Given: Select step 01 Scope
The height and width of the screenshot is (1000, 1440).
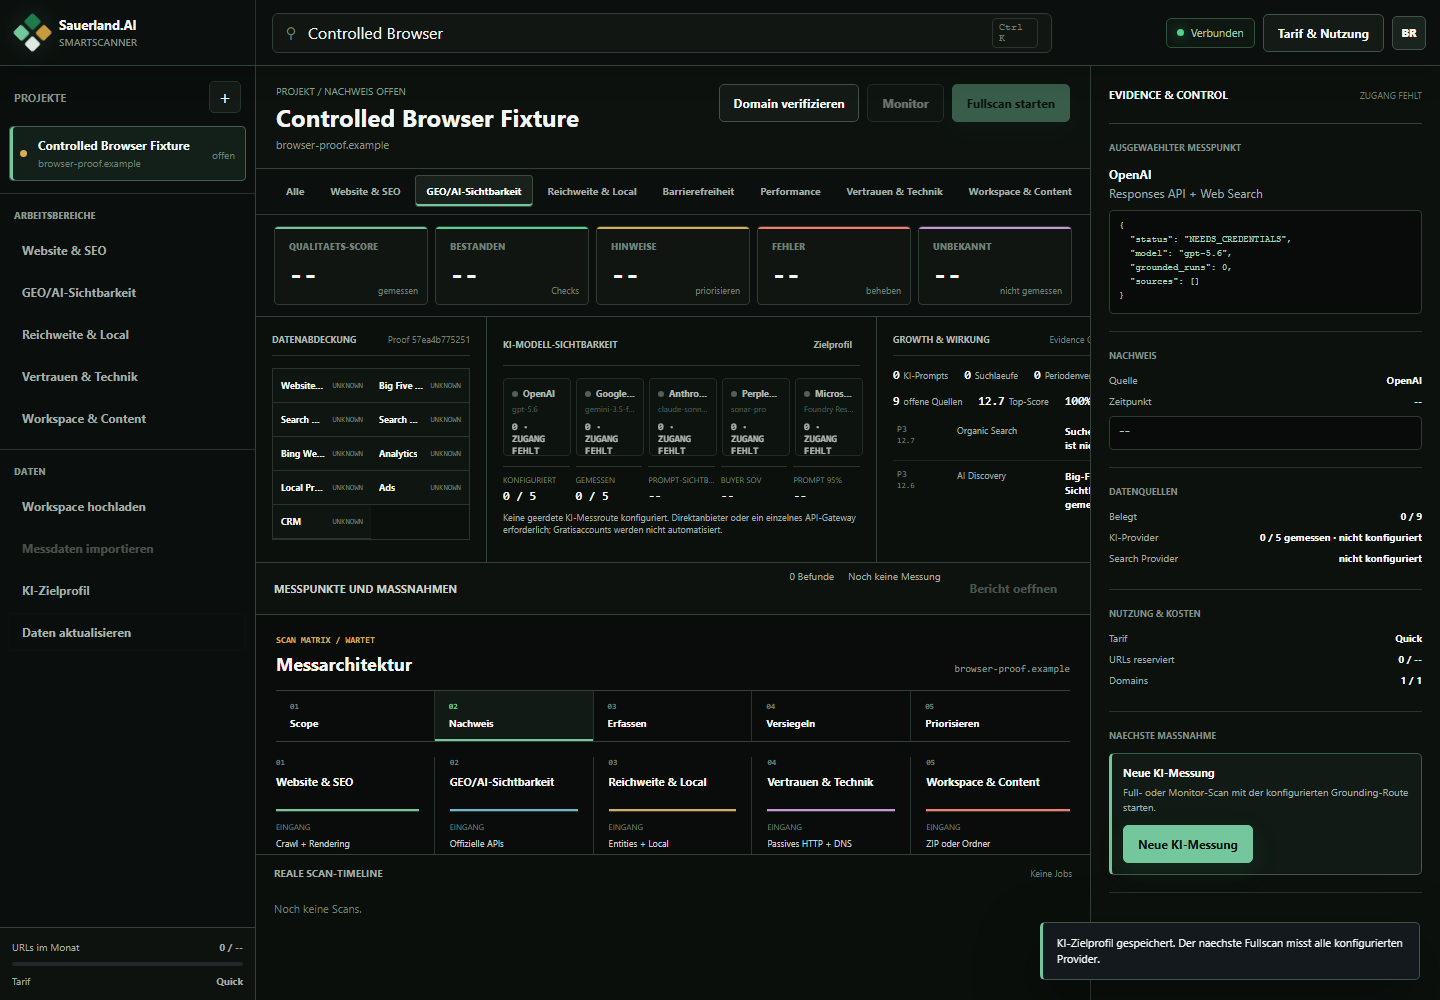Looking at the screenshot, I should click(x=355, y=716).
